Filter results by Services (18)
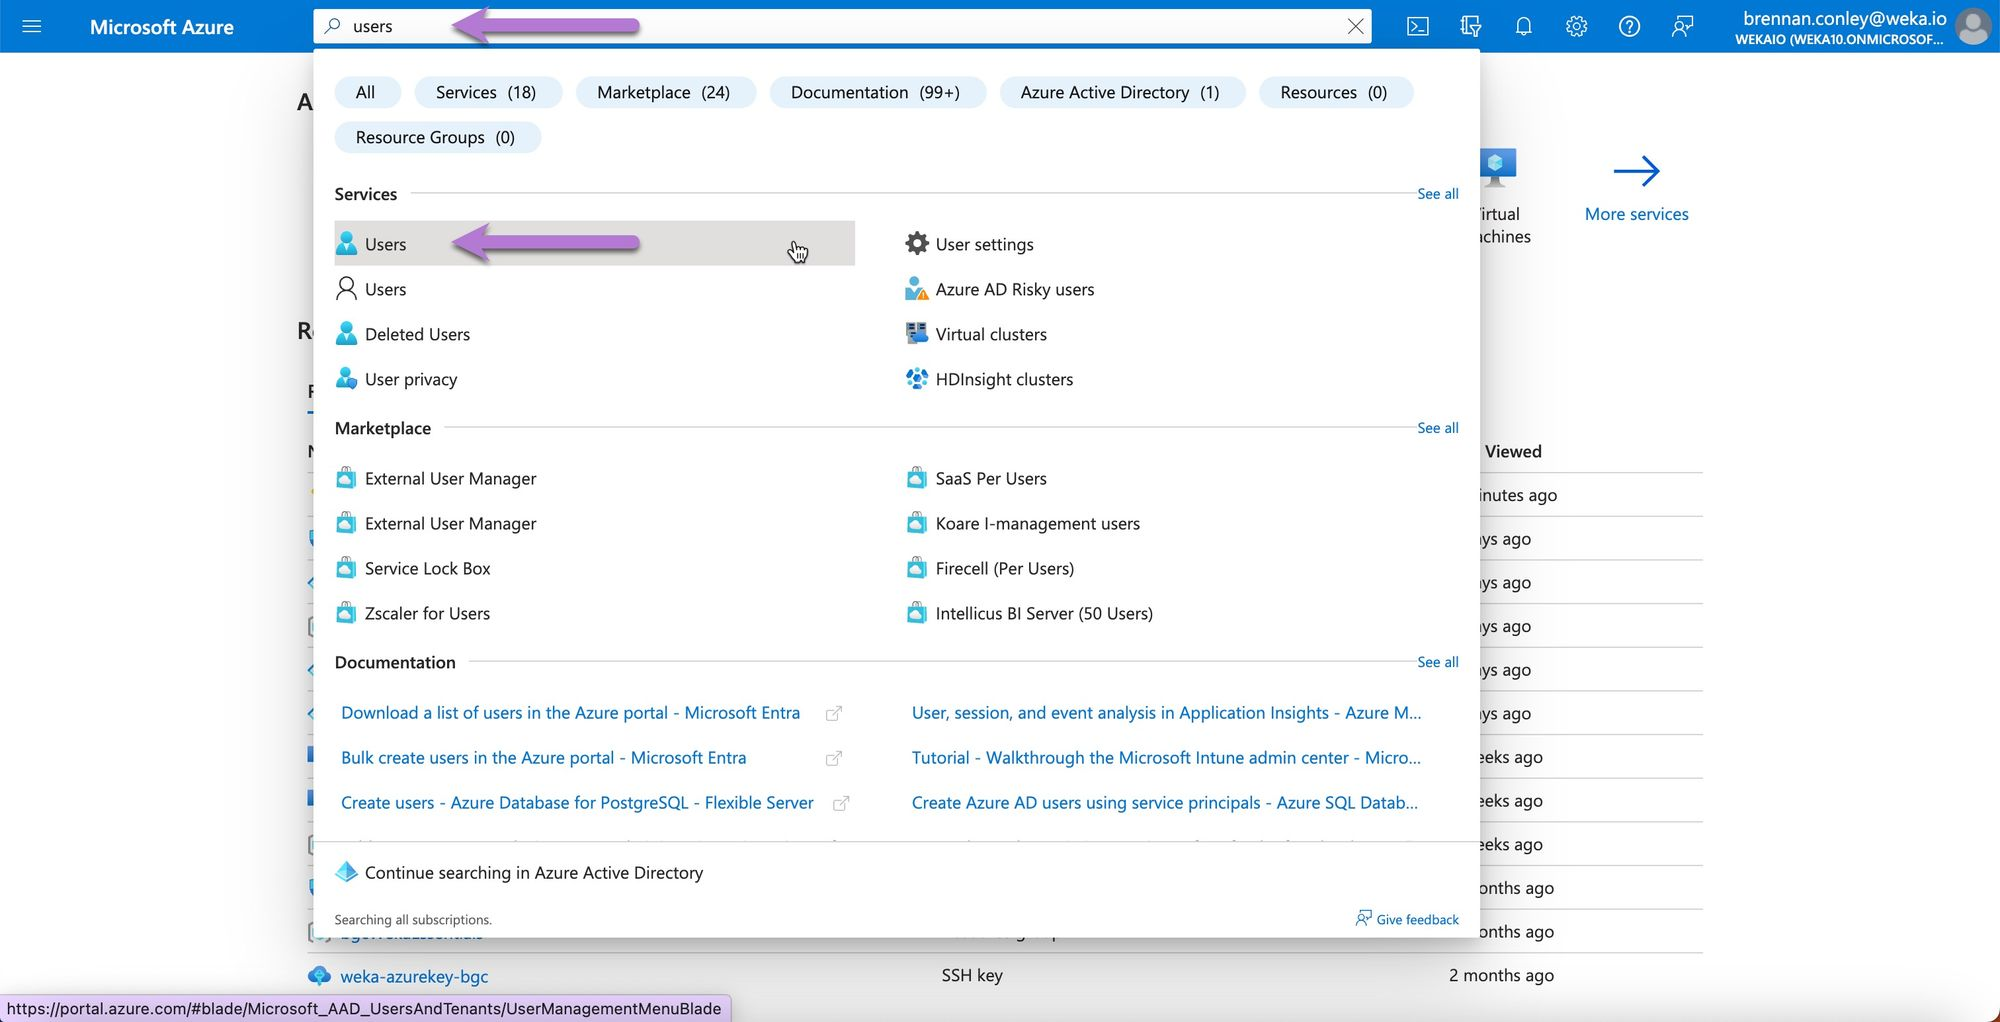 tap(486, 92)
